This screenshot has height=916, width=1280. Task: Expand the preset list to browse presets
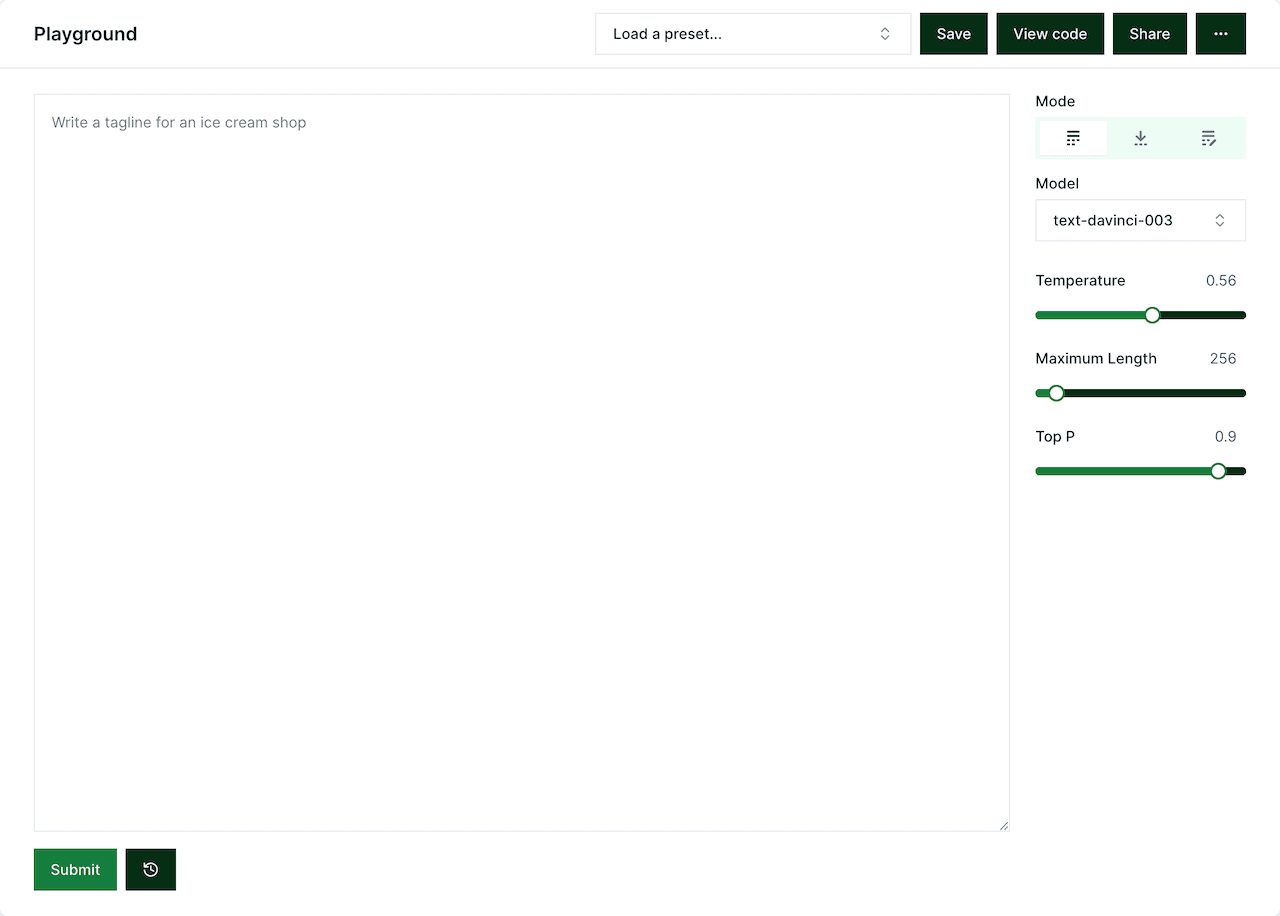(753, 33)
